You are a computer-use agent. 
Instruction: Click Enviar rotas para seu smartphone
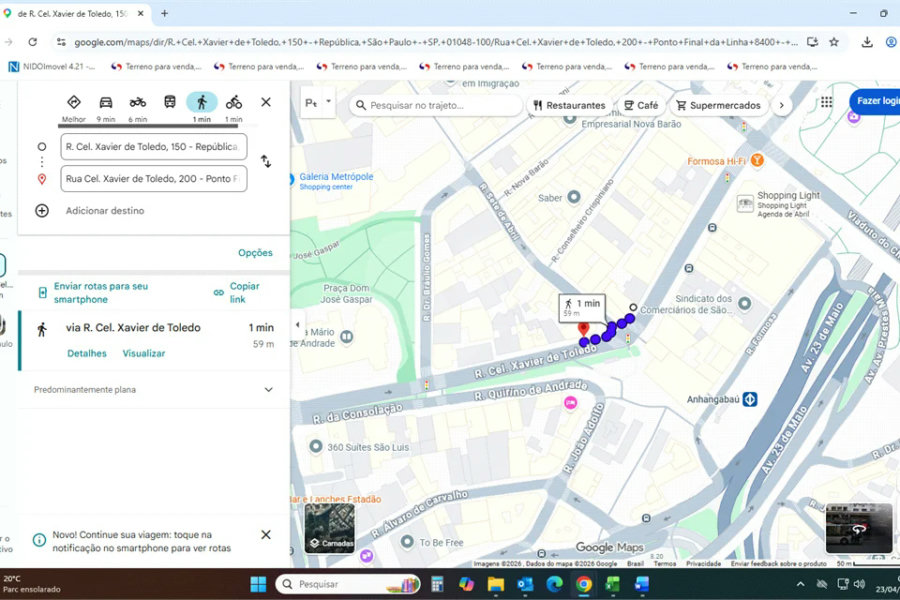pos(100,292)
